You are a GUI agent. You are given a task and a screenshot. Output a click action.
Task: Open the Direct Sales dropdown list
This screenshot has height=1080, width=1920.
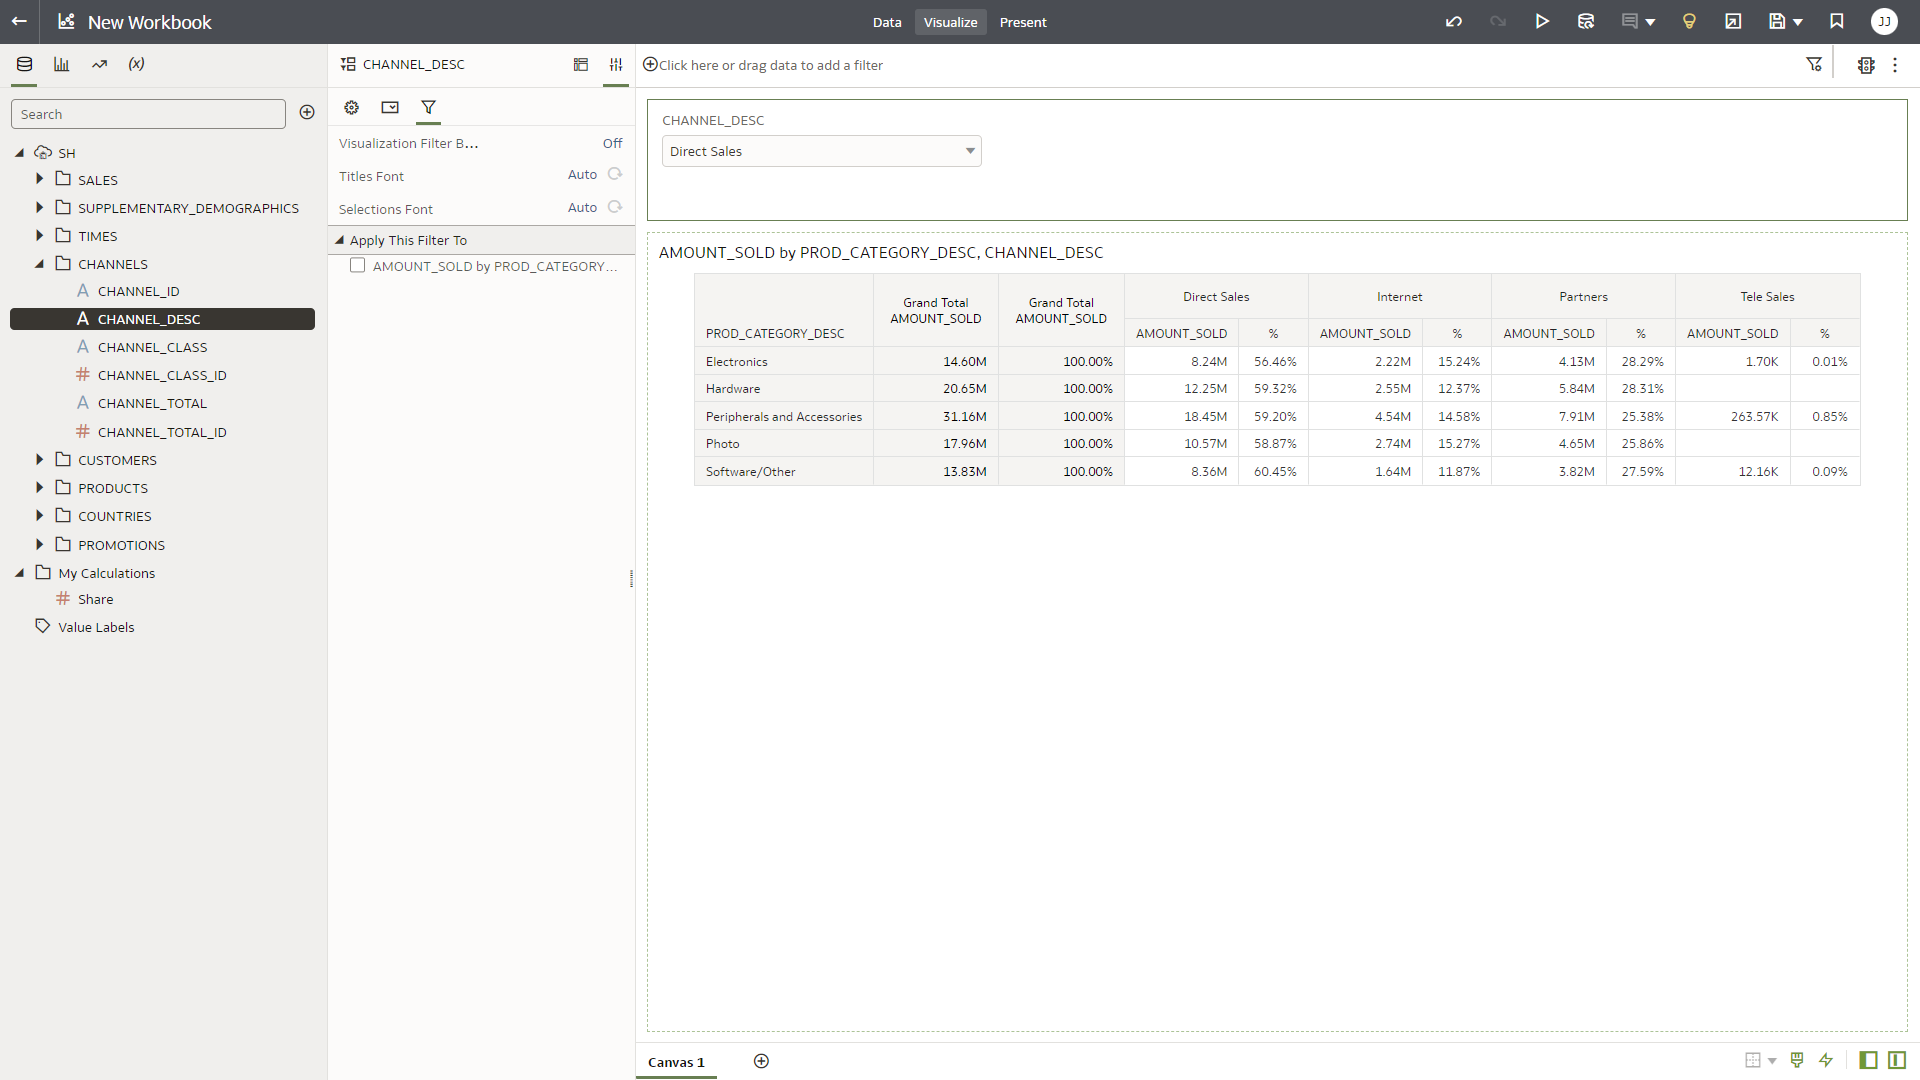click(x=821, y=151)
